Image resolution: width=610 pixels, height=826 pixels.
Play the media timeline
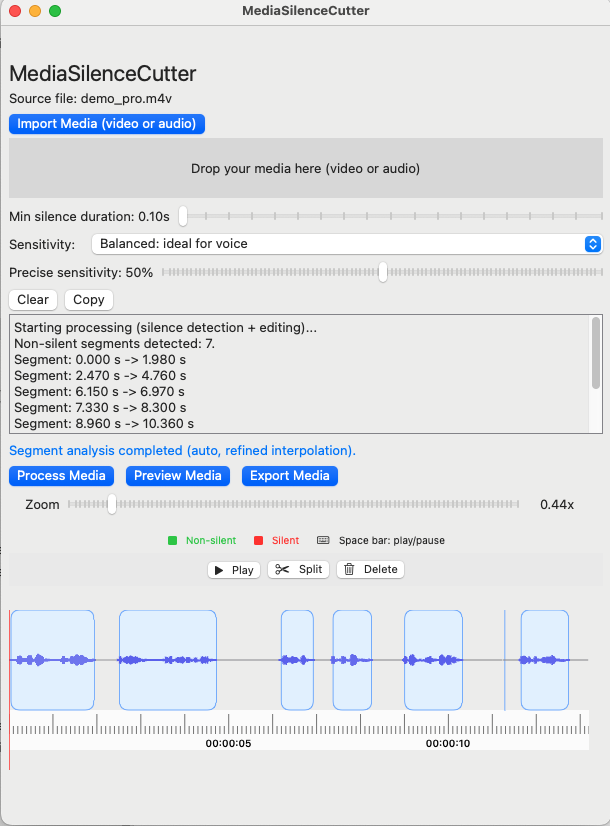[x=234, y=570]
